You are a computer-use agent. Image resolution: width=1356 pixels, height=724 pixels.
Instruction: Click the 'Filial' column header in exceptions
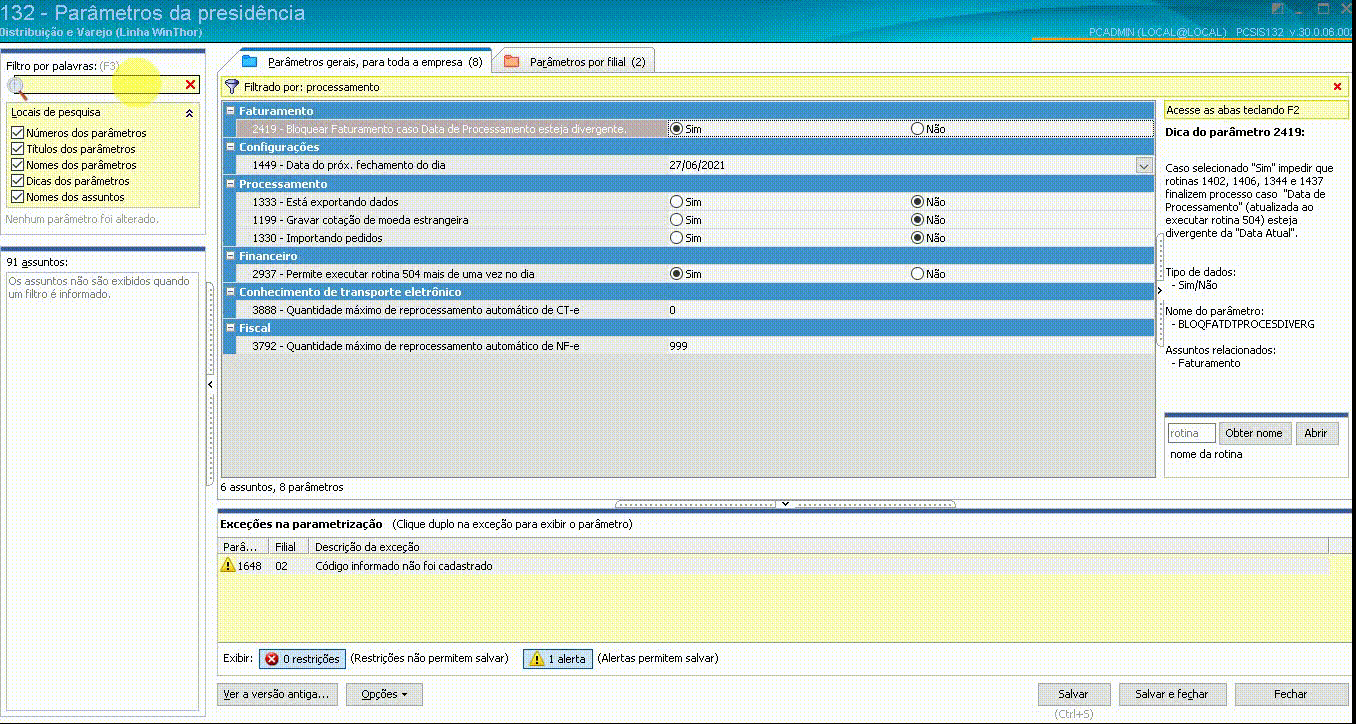pos(290,547)
